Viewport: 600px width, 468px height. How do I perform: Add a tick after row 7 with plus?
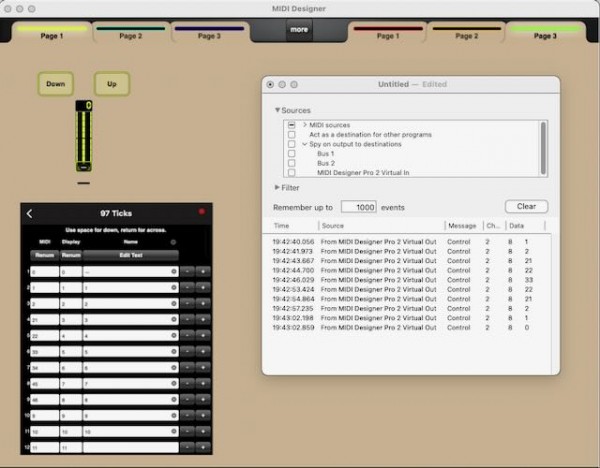(203, 367)
